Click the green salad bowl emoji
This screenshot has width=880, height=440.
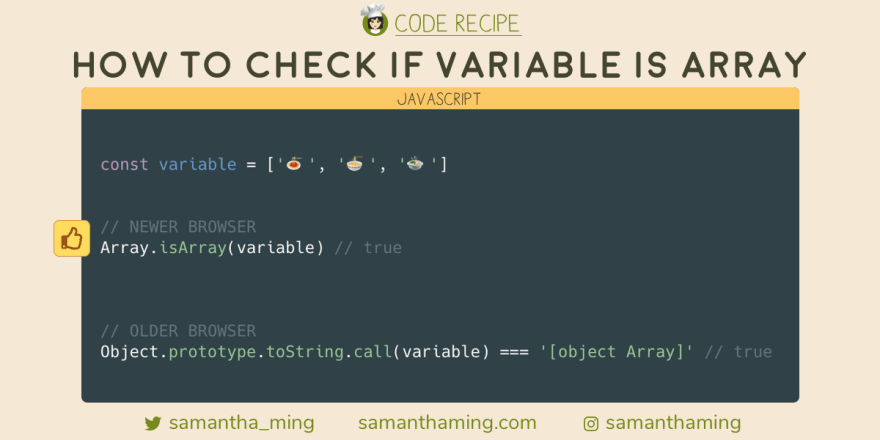[415, 164]
